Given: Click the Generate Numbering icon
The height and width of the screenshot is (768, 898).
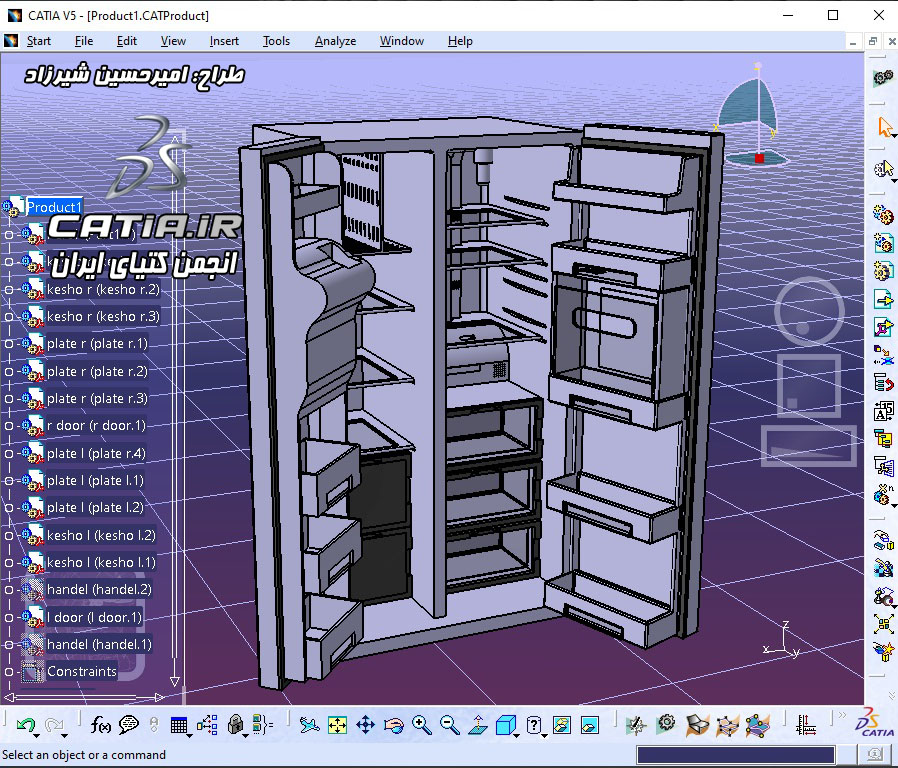Looking at the screenshot, I should tap(883, 411).
